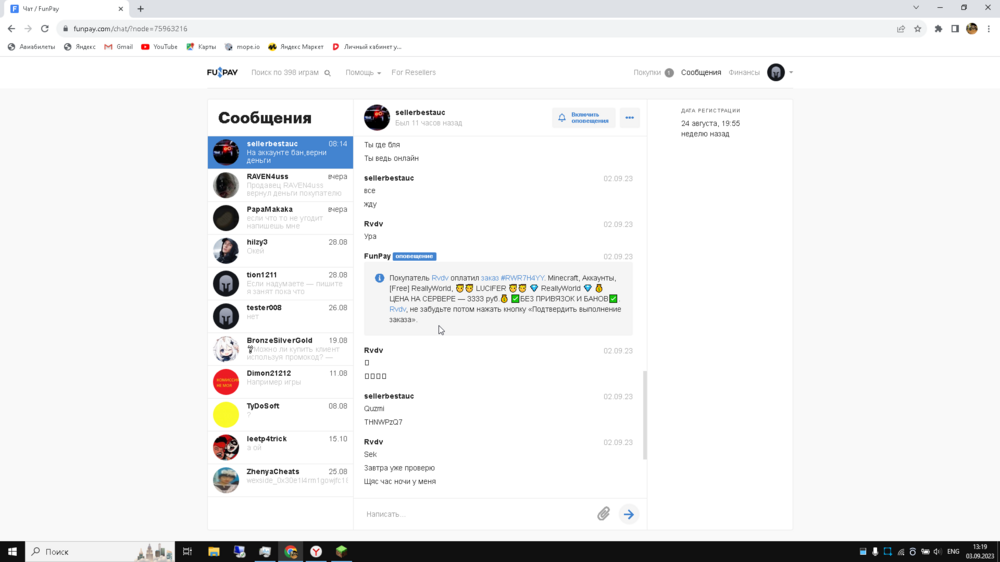Screen dimensions: 1000x562
Task: Open the Яндекс Маркет bookmark
Action: [x=296, y=47]
